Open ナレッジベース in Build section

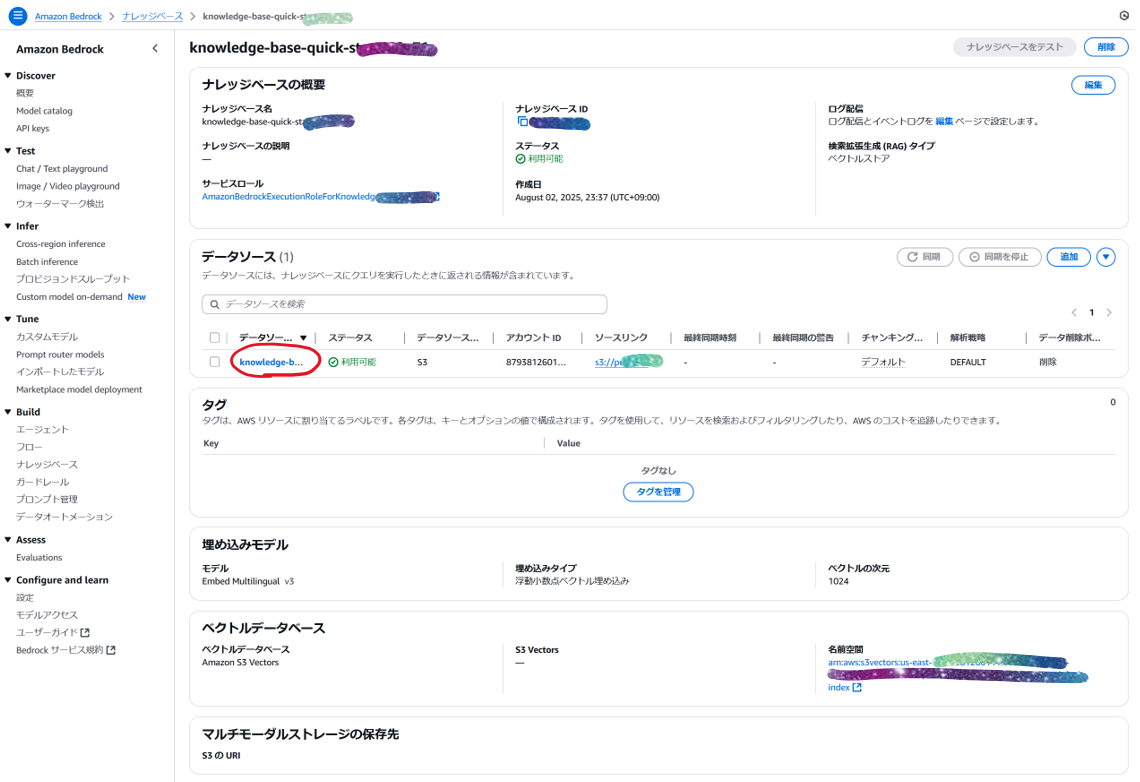[47, 464]
